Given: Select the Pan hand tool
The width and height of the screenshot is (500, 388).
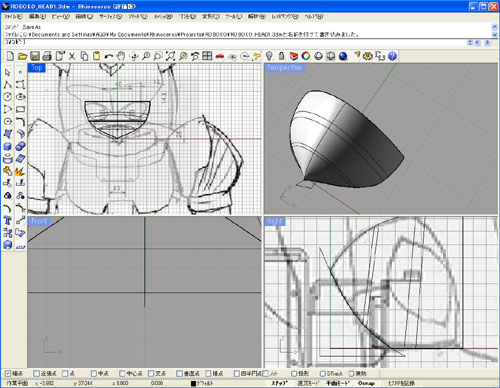Looking at the screenshot, I should click(x=121, y=56).
